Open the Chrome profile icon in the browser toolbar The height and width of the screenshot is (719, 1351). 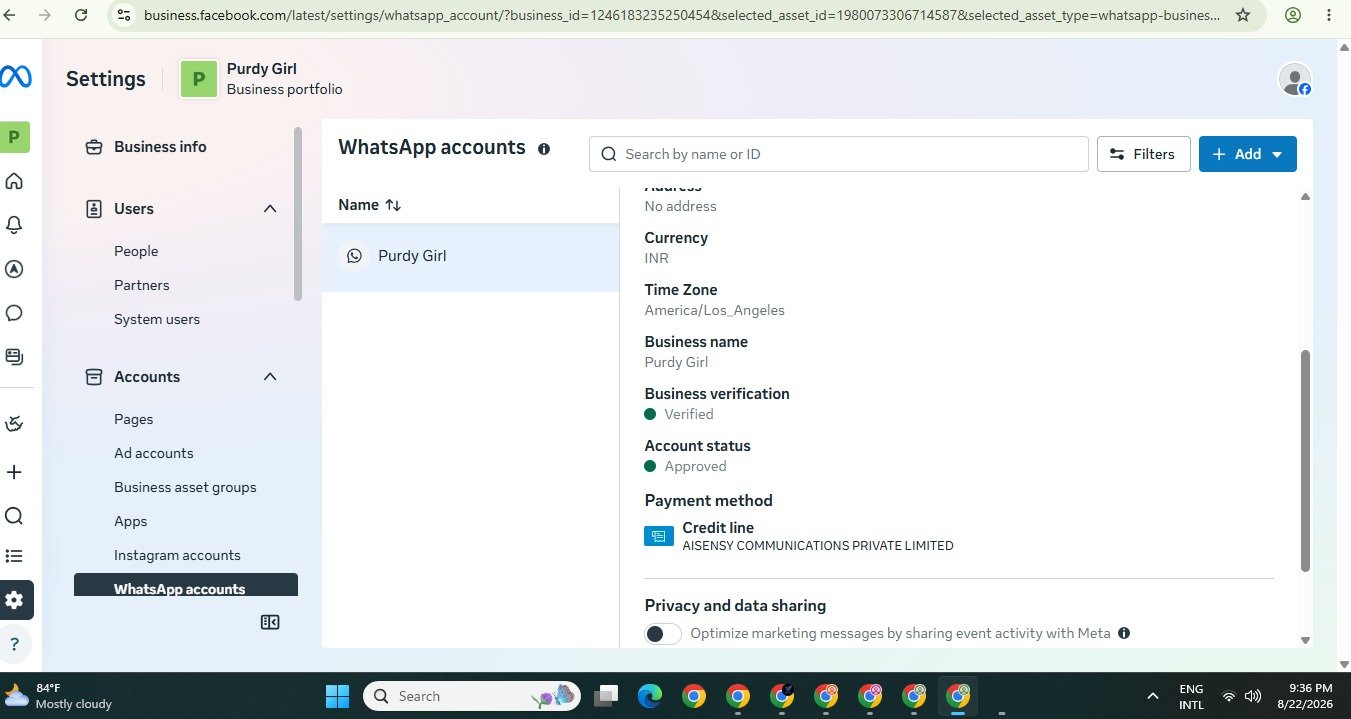1293,15
